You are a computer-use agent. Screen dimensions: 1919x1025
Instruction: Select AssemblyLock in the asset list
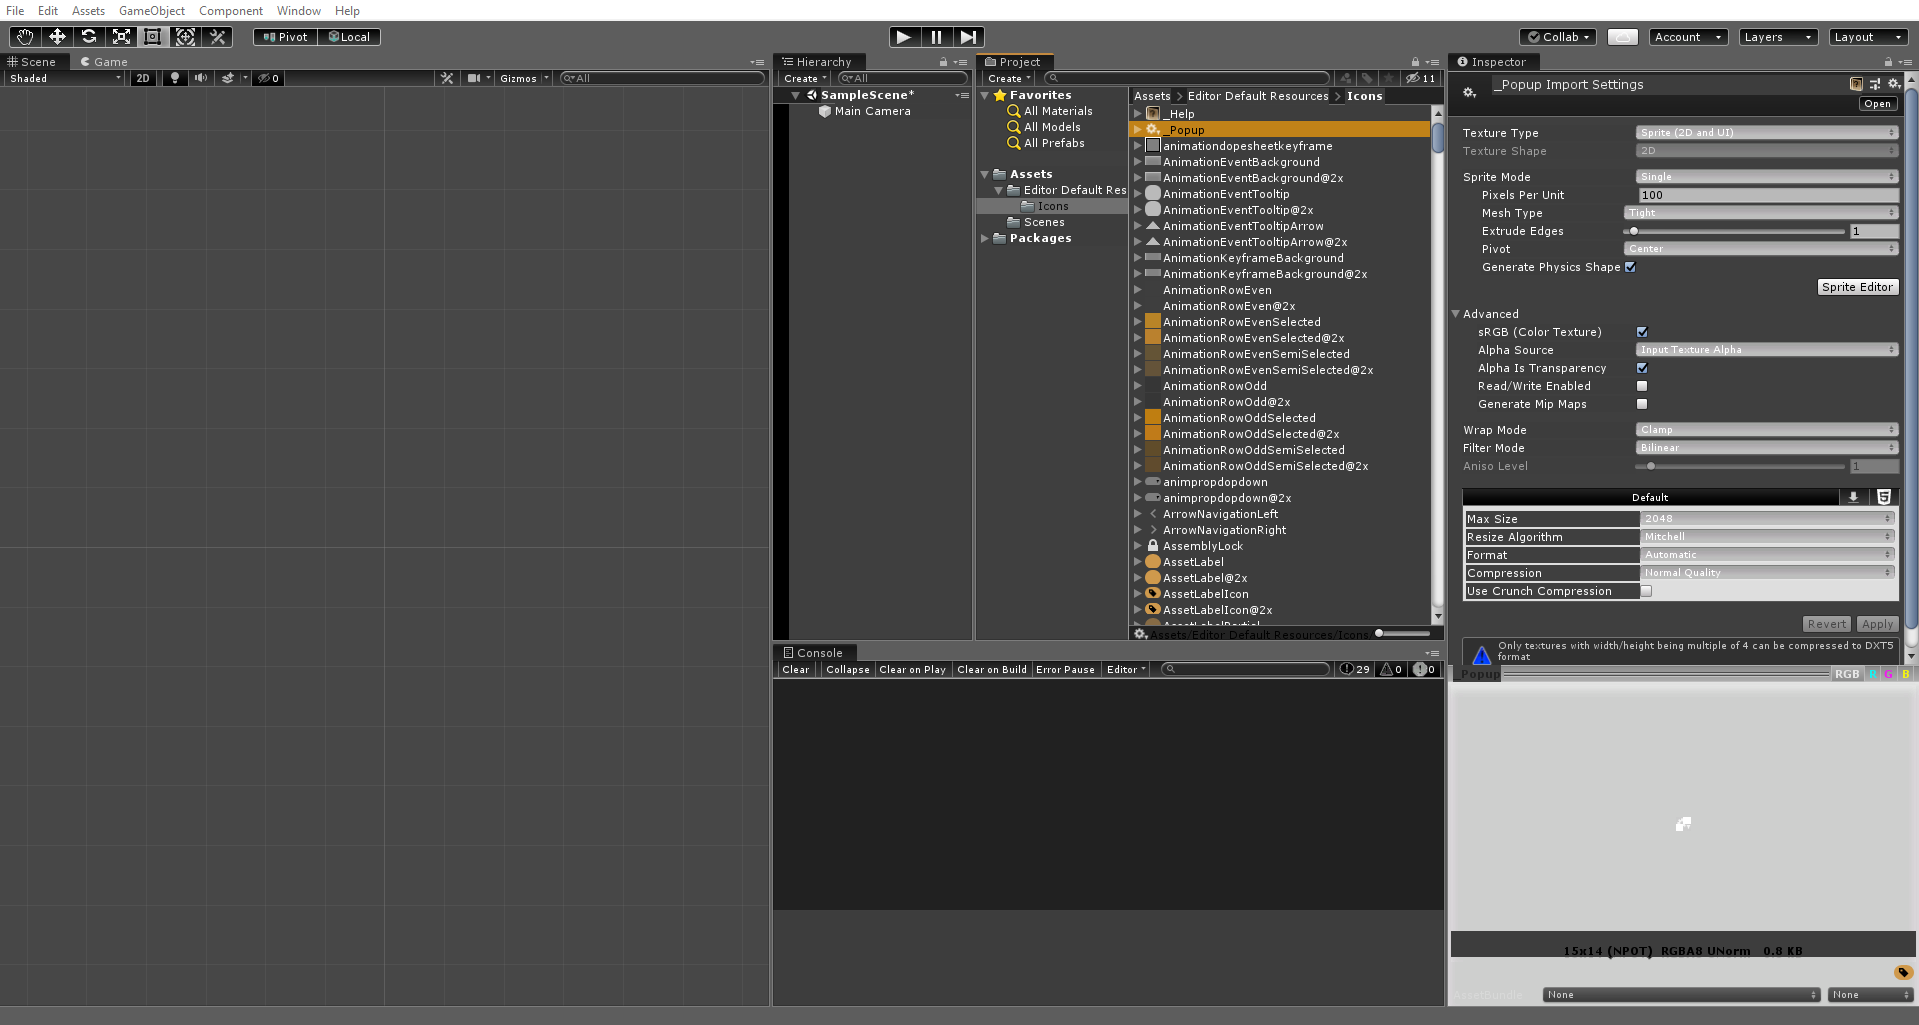pos(1202,546)
